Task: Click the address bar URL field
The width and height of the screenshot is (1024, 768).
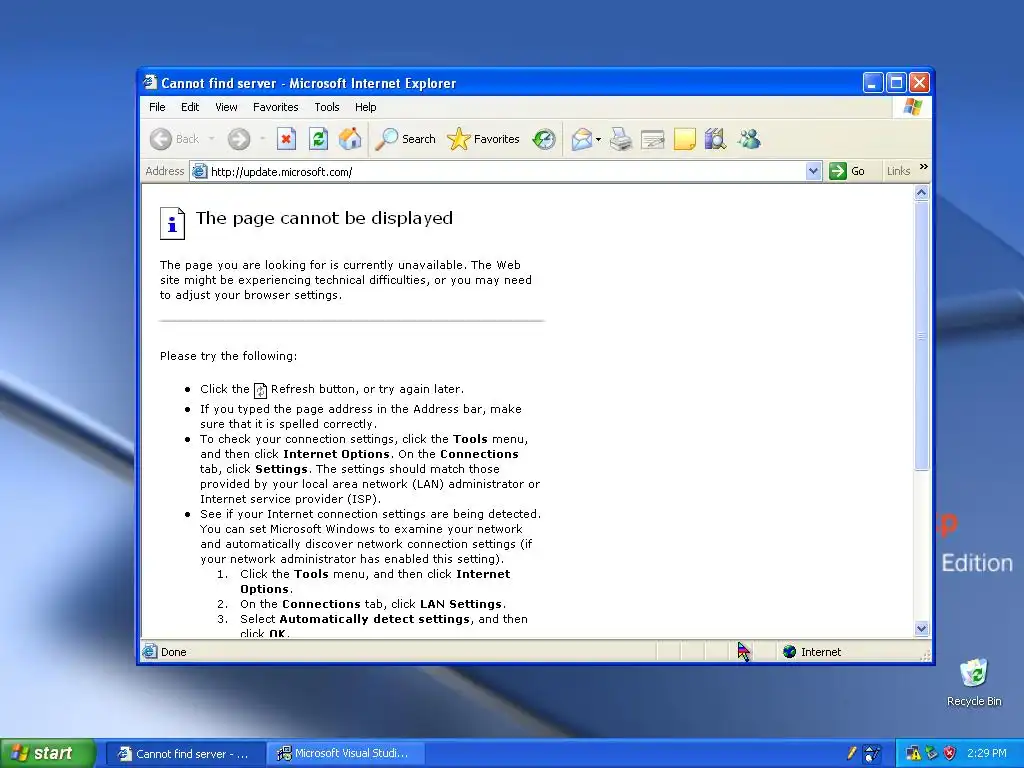Action: (x=506, y=172)
